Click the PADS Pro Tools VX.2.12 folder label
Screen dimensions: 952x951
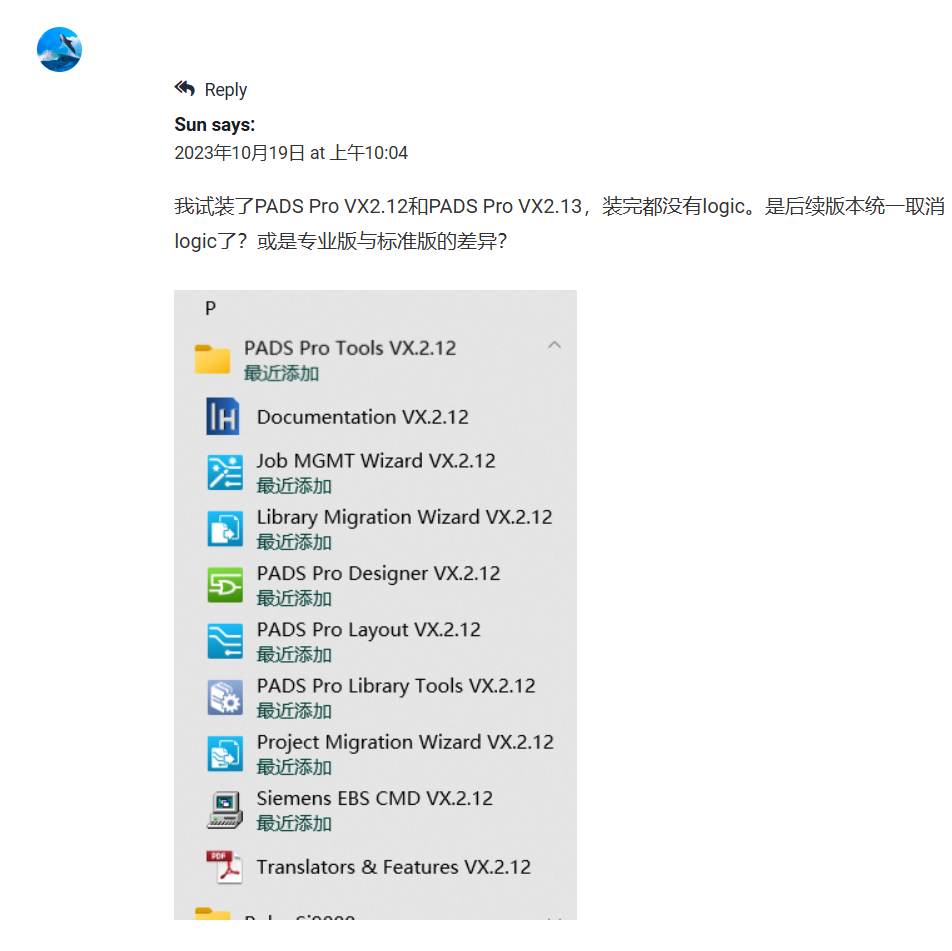click(350, 348)
